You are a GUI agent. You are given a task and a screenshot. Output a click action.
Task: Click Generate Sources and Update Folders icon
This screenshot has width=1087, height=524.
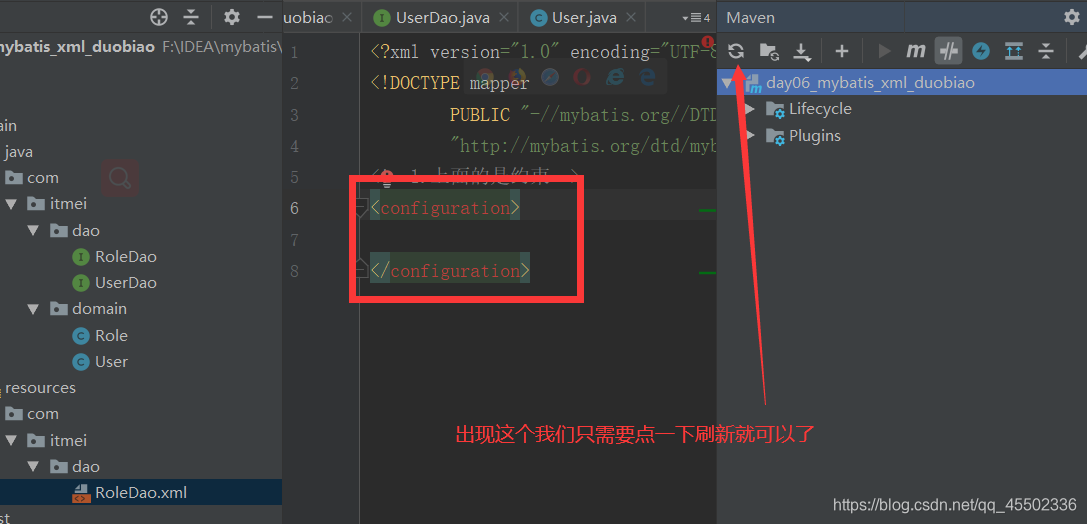[769, 51]
